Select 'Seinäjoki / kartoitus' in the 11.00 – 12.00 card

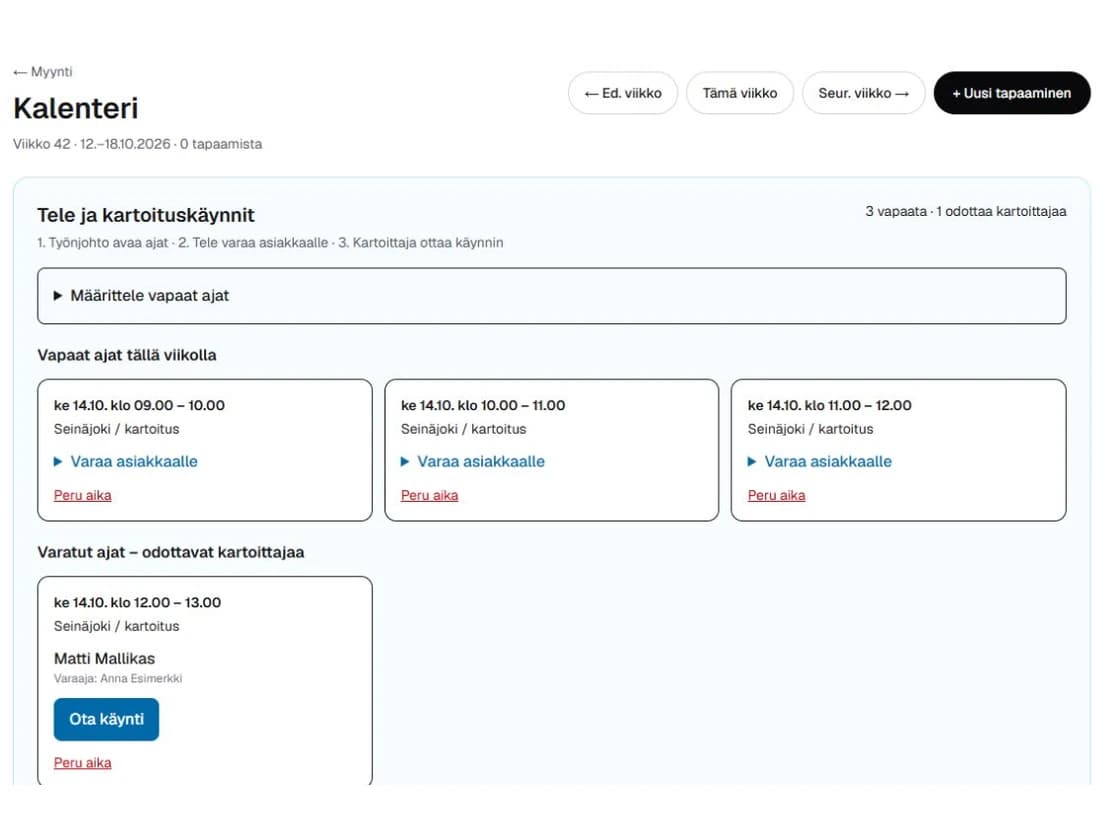[811, 429]
